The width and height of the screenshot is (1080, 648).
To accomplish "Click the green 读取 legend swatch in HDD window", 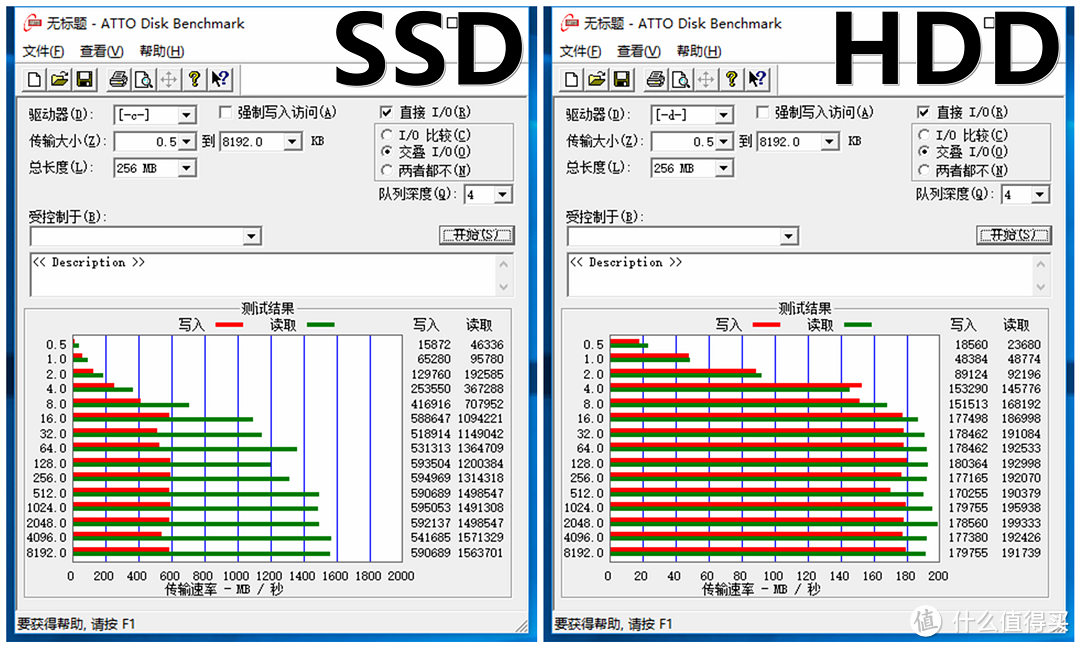I will pyautogui.click(x=858, y=325).
